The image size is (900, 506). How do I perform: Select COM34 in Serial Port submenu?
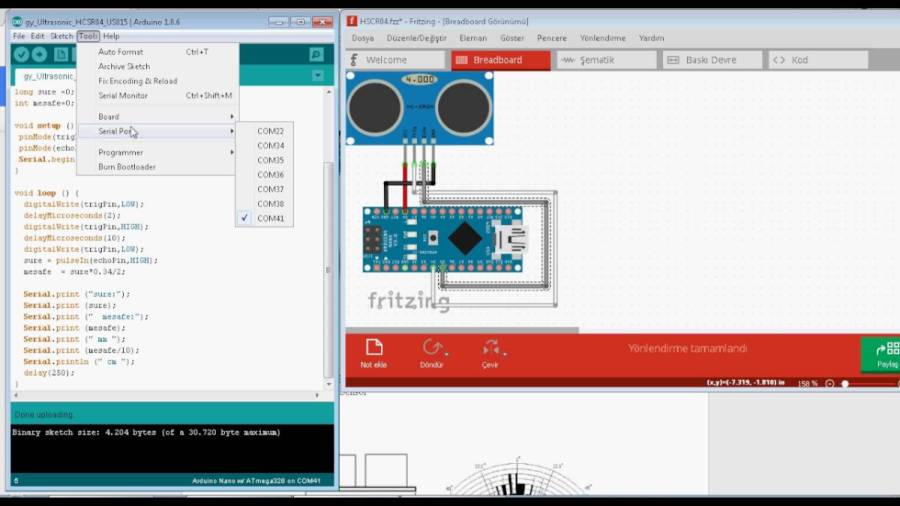tap(265, 146)
